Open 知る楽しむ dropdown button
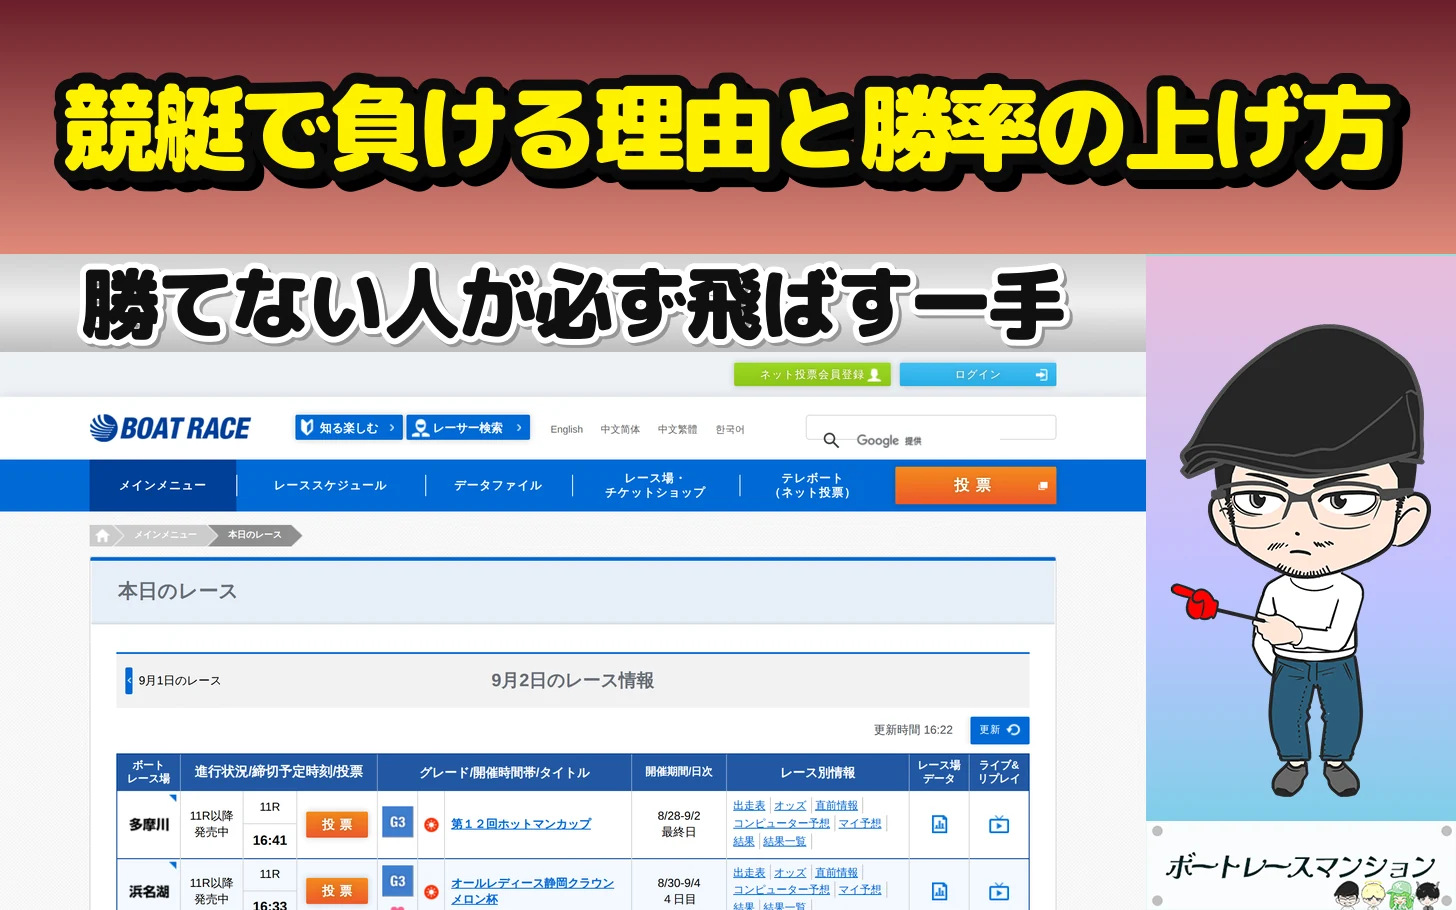Image resolution: width=1456 pixels, height=910 pixels. tap(349, 427)
